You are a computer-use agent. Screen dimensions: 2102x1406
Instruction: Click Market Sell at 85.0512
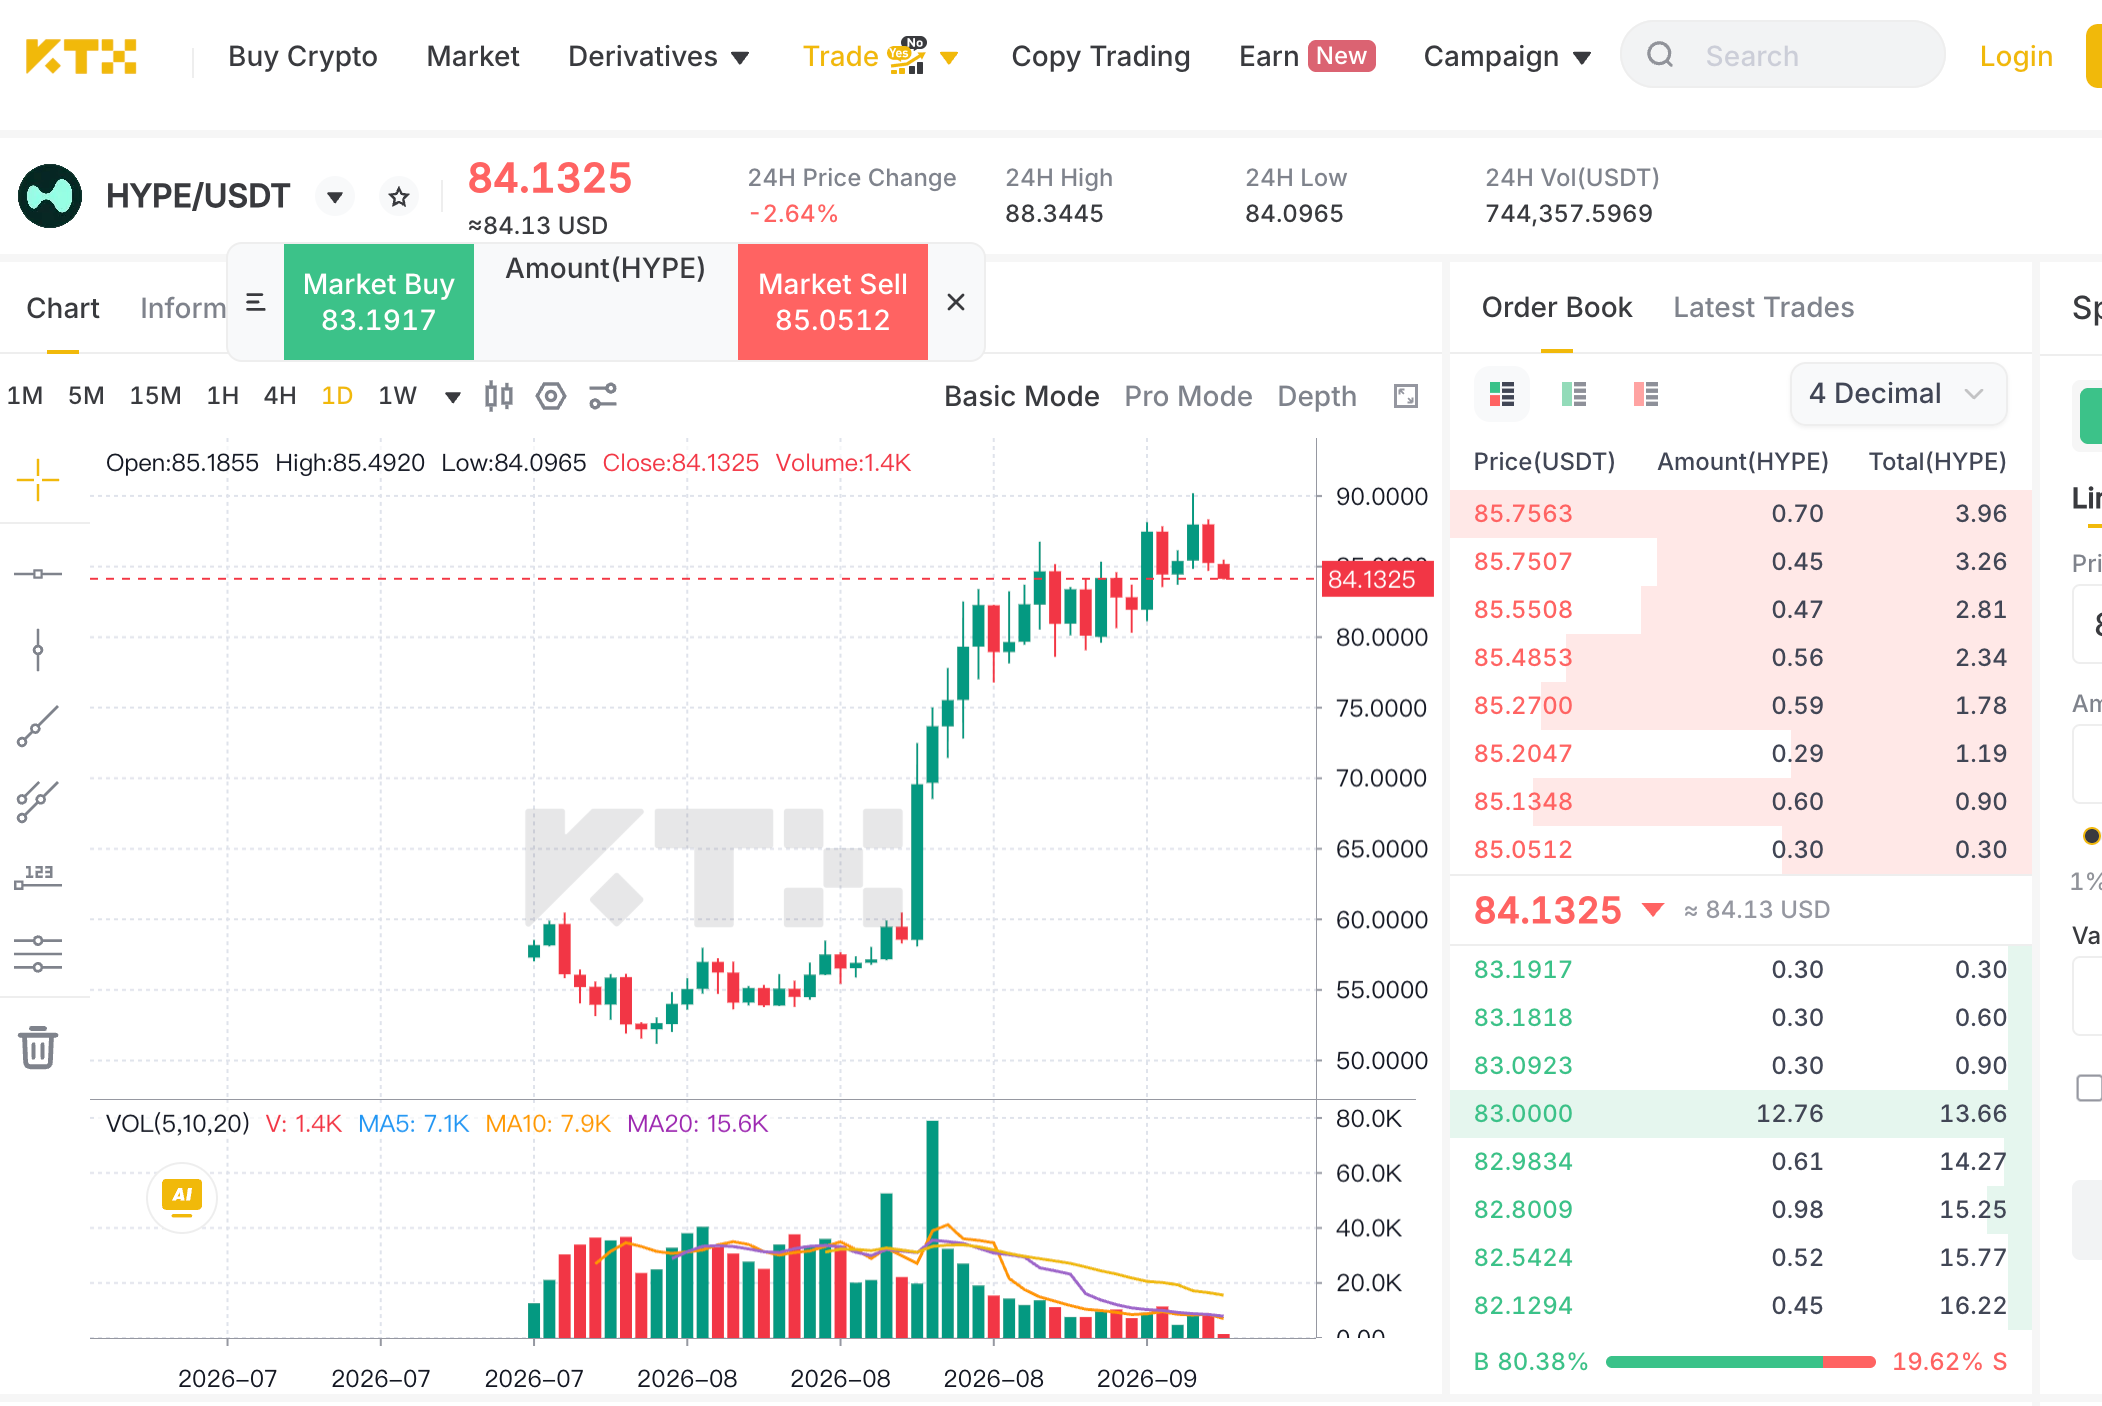[x=833, y=302]
